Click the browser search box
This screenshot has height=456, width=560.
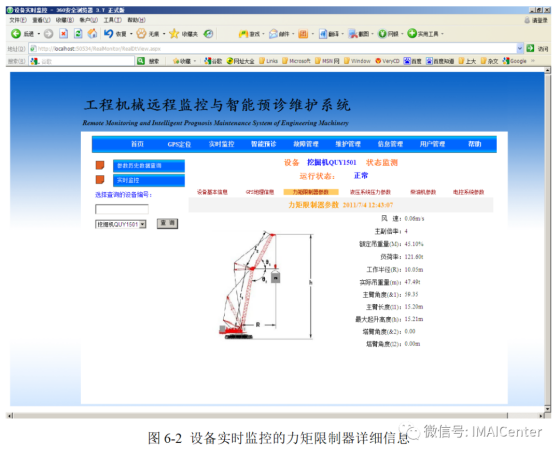[x=82, y=61]
